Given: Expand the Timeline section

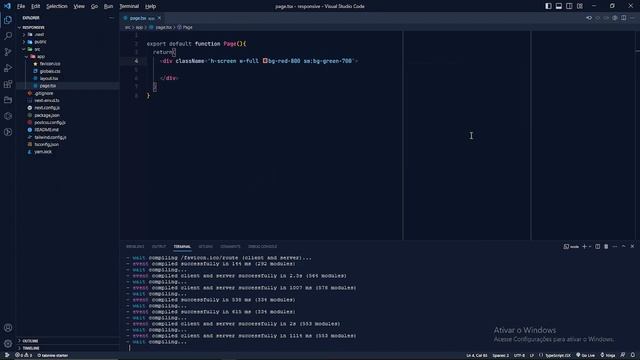Looking at the screenshot, I should pos(31,348).
